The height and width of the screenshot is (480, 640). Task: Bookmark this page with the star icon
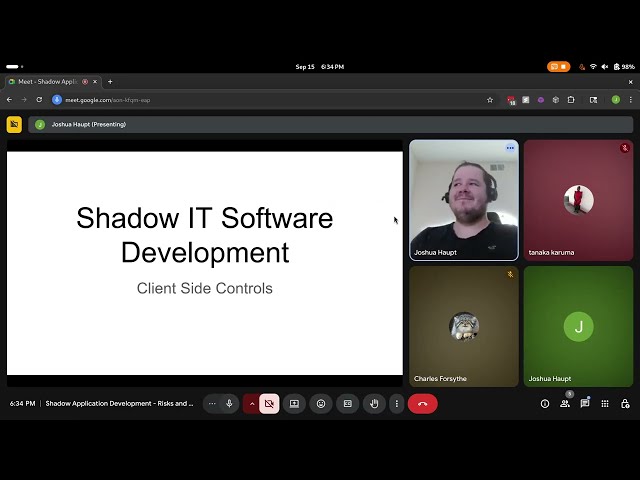[x=490, y=100]
